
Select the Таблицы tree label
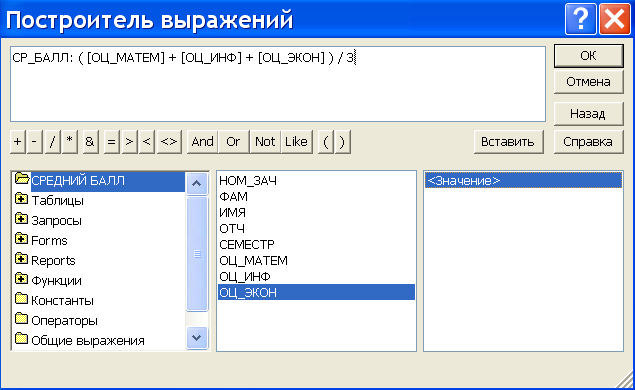tap(58, 200)
